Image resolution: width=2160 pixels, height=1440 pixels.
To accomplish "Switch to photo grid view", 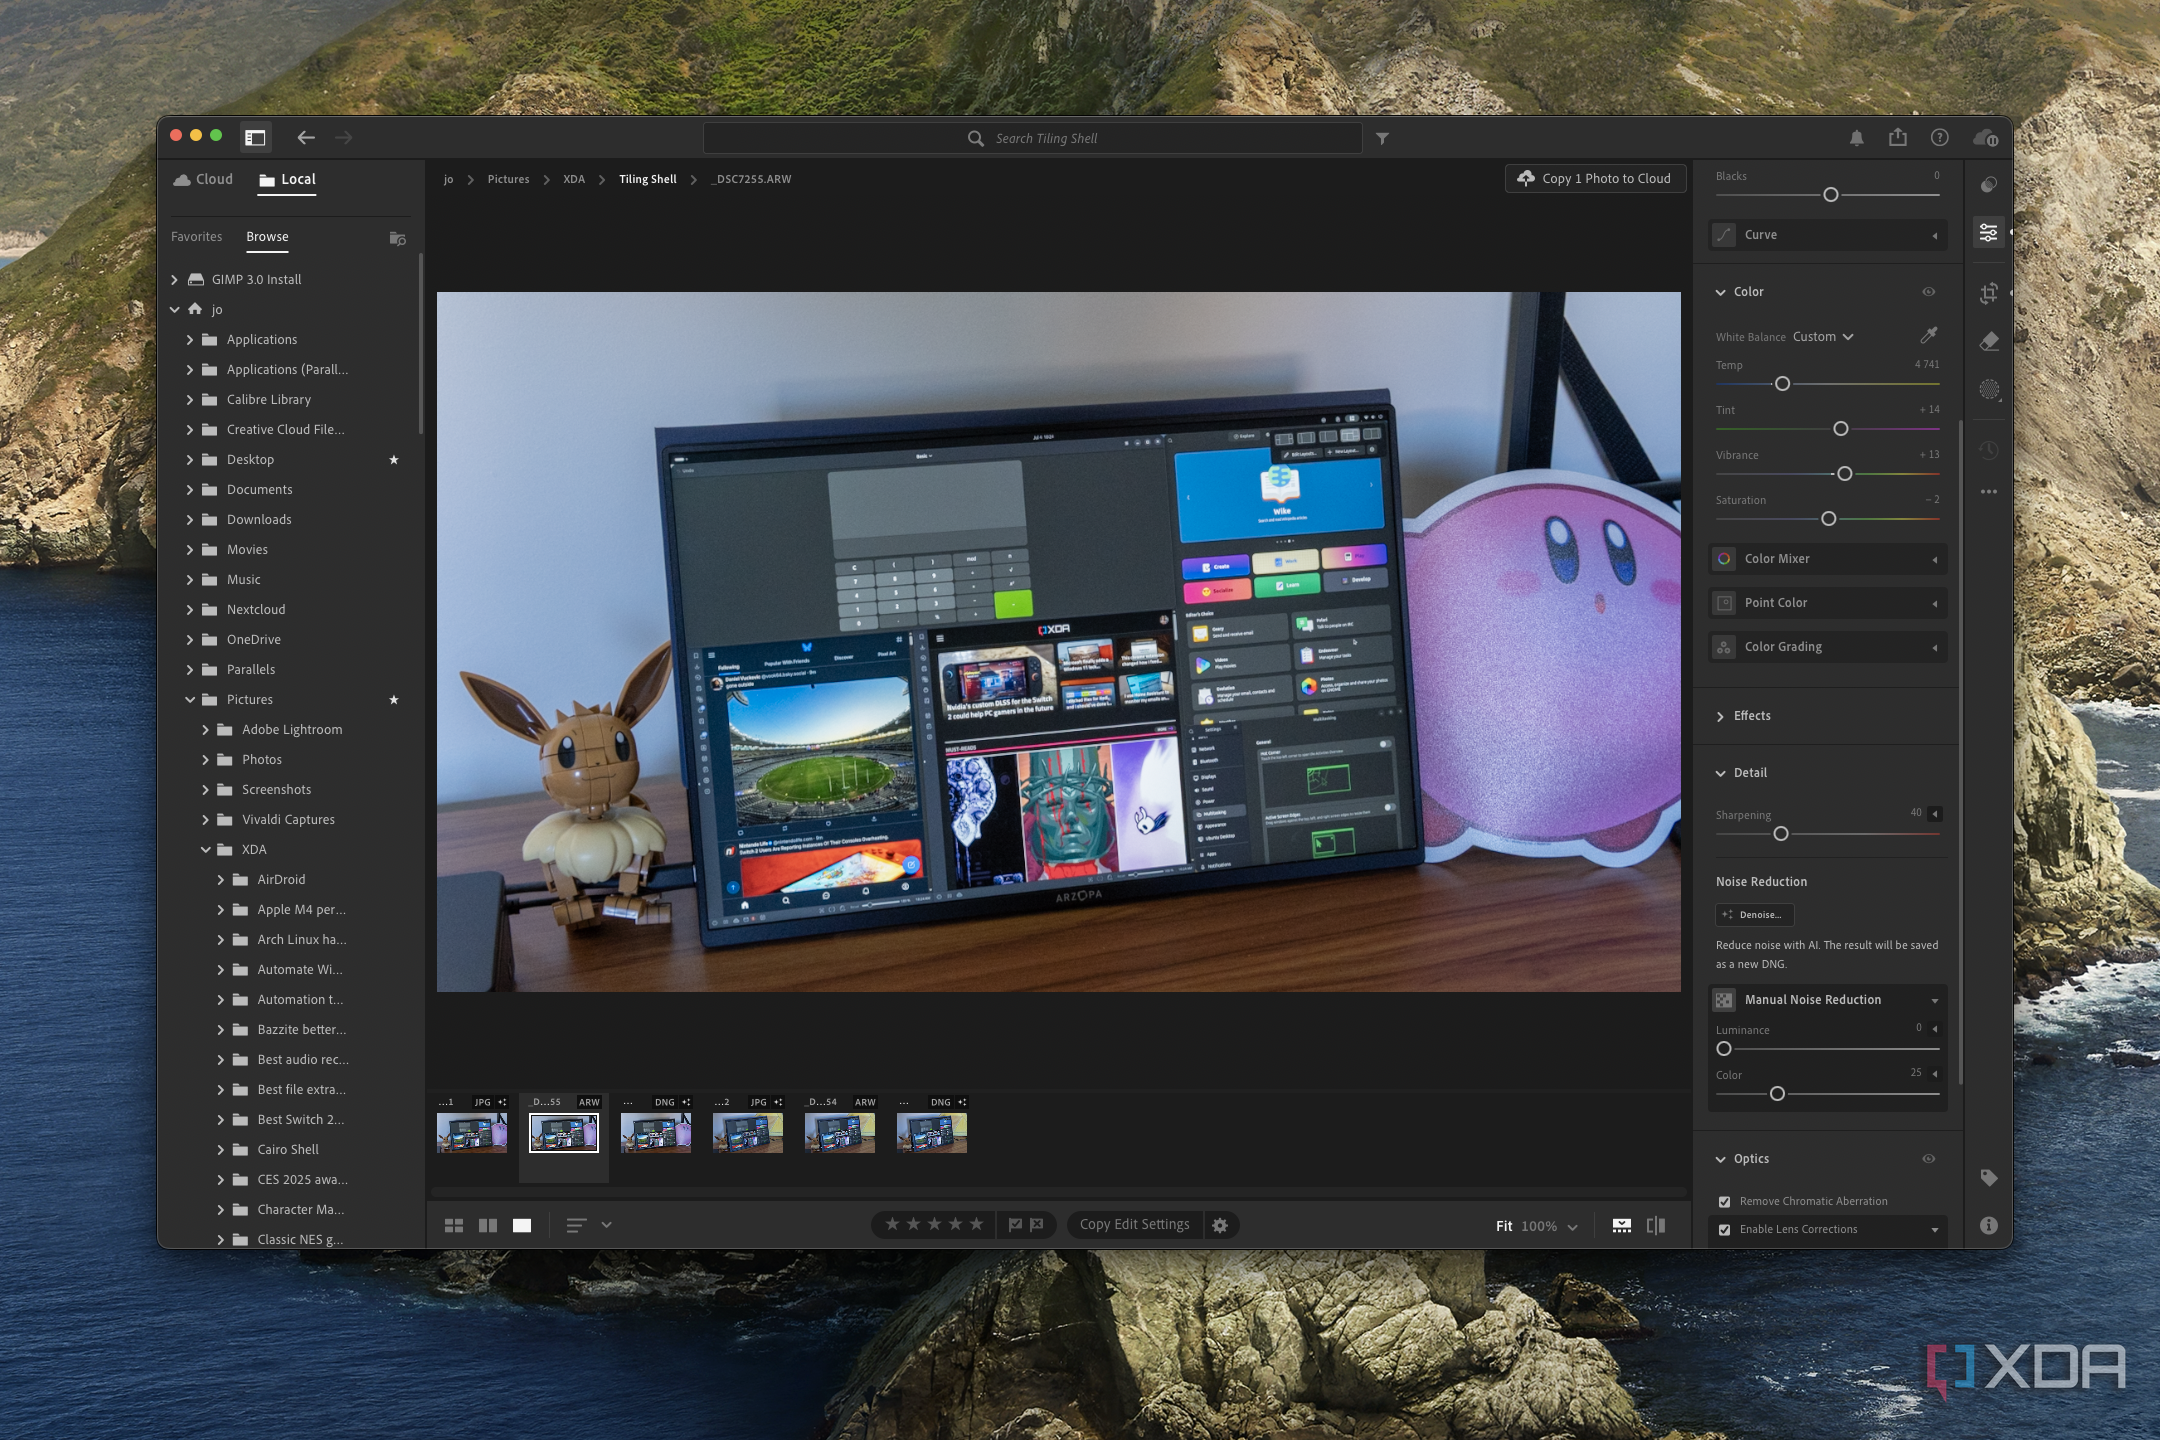I will (x=453, y=1225).
